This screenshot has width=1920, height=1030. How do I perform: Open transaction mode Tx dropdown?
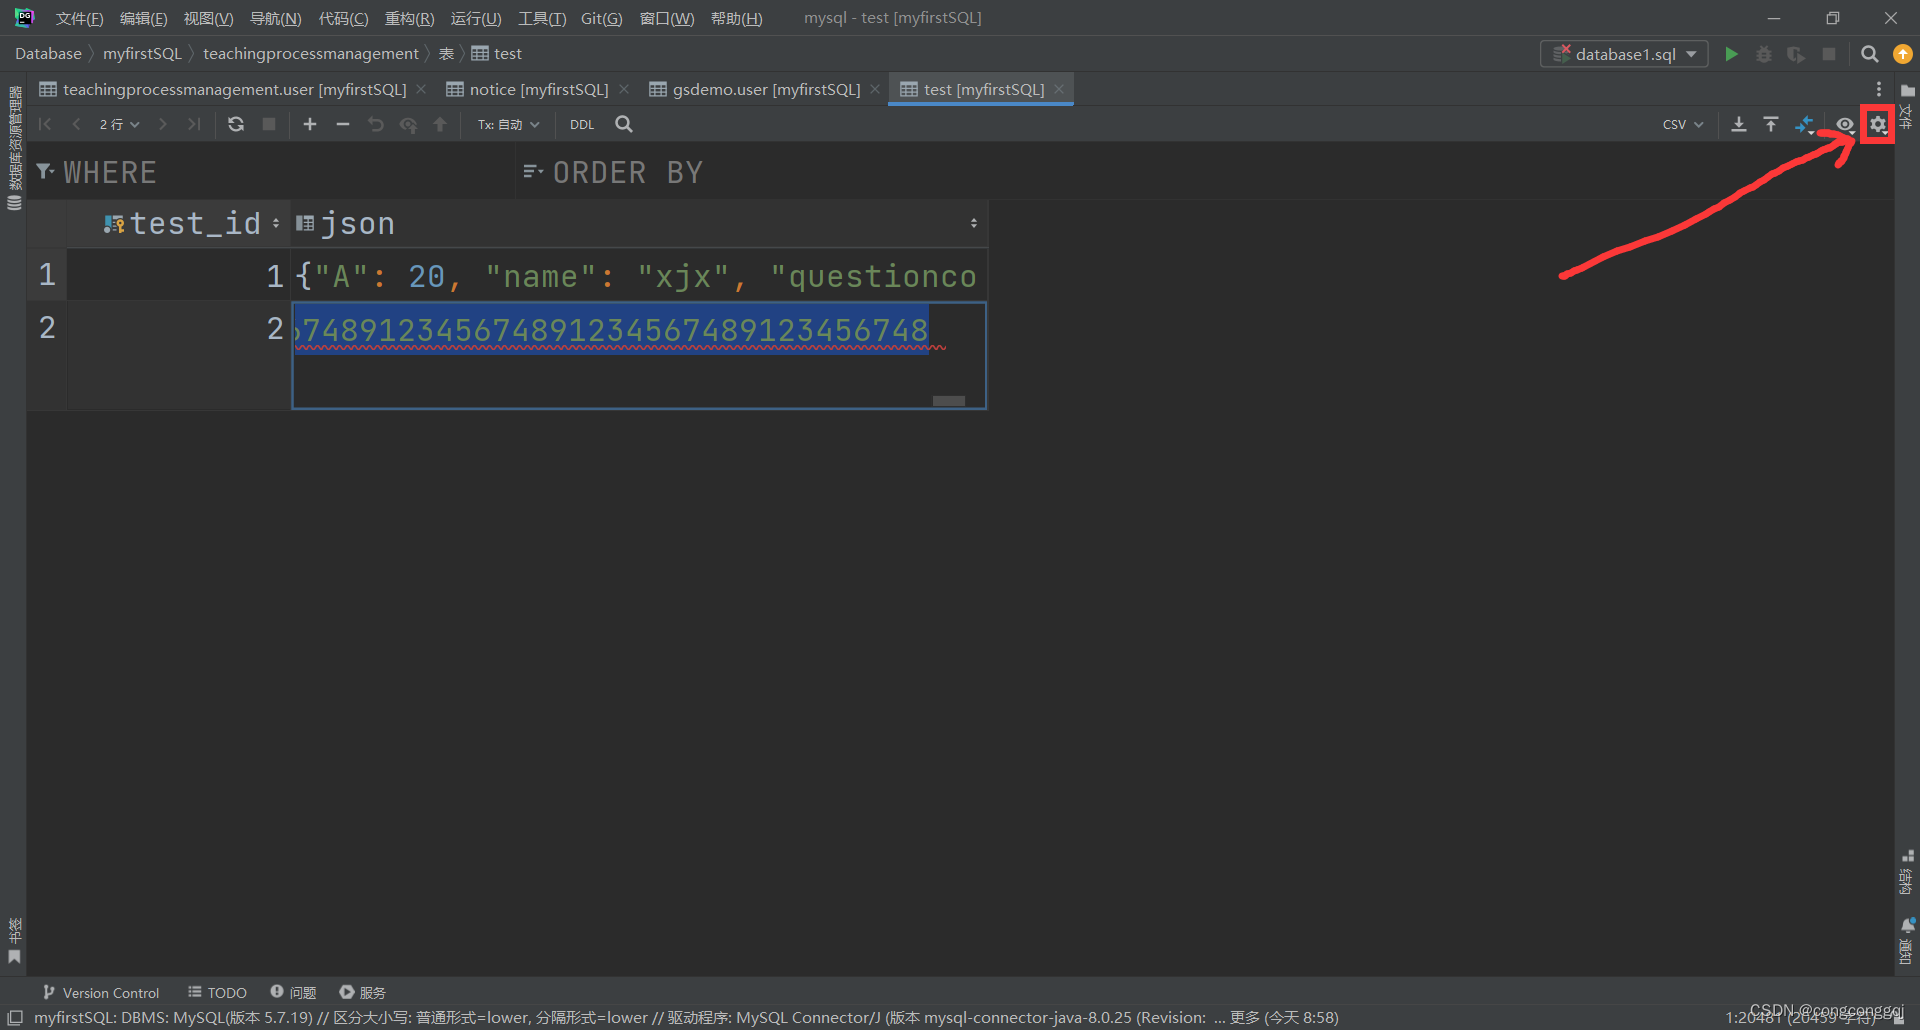(x=508, y=124)
